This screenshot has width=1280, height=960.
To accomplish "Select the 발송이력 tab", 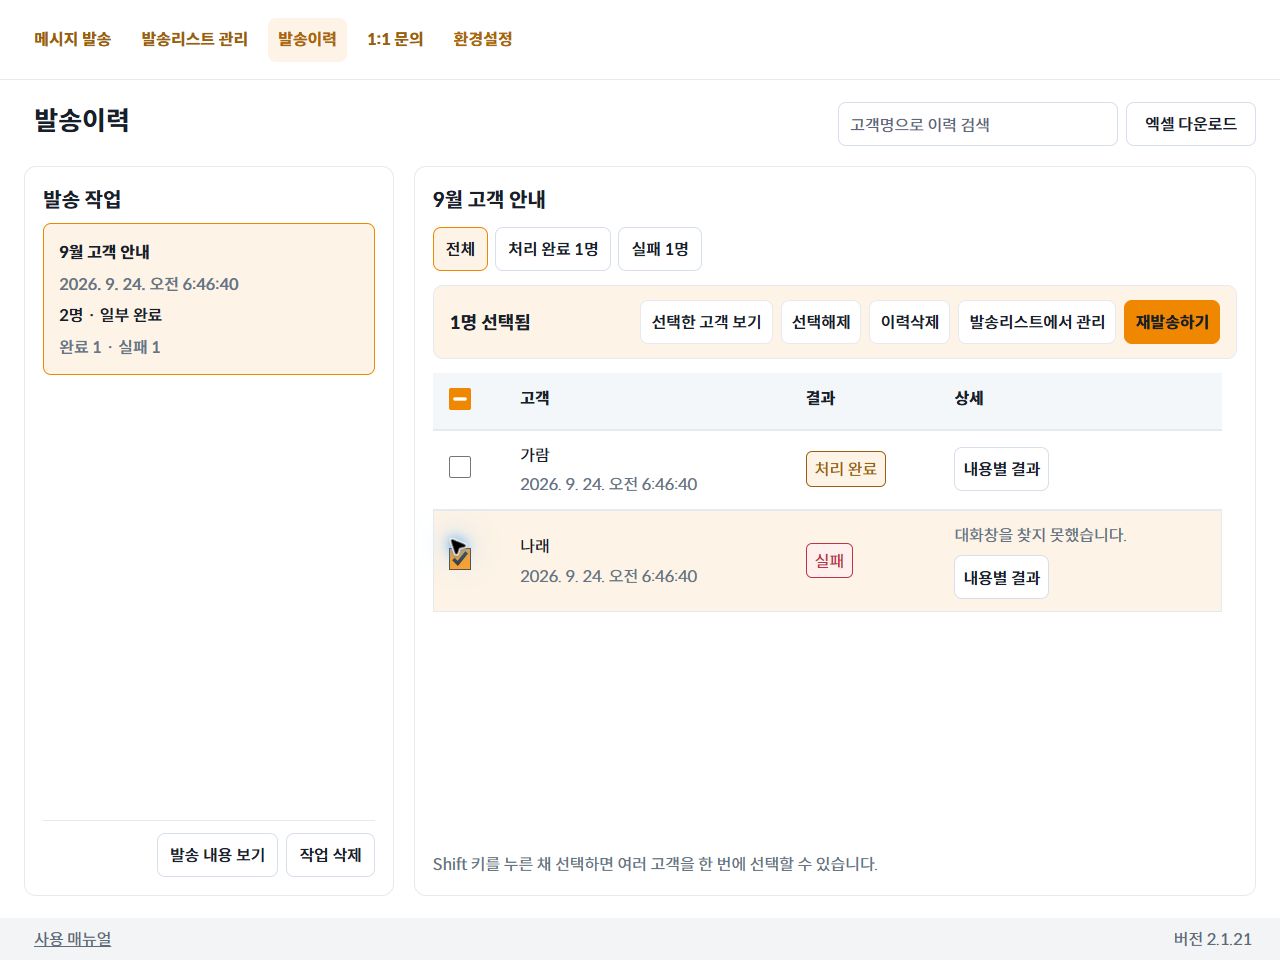I will (307, 39).
